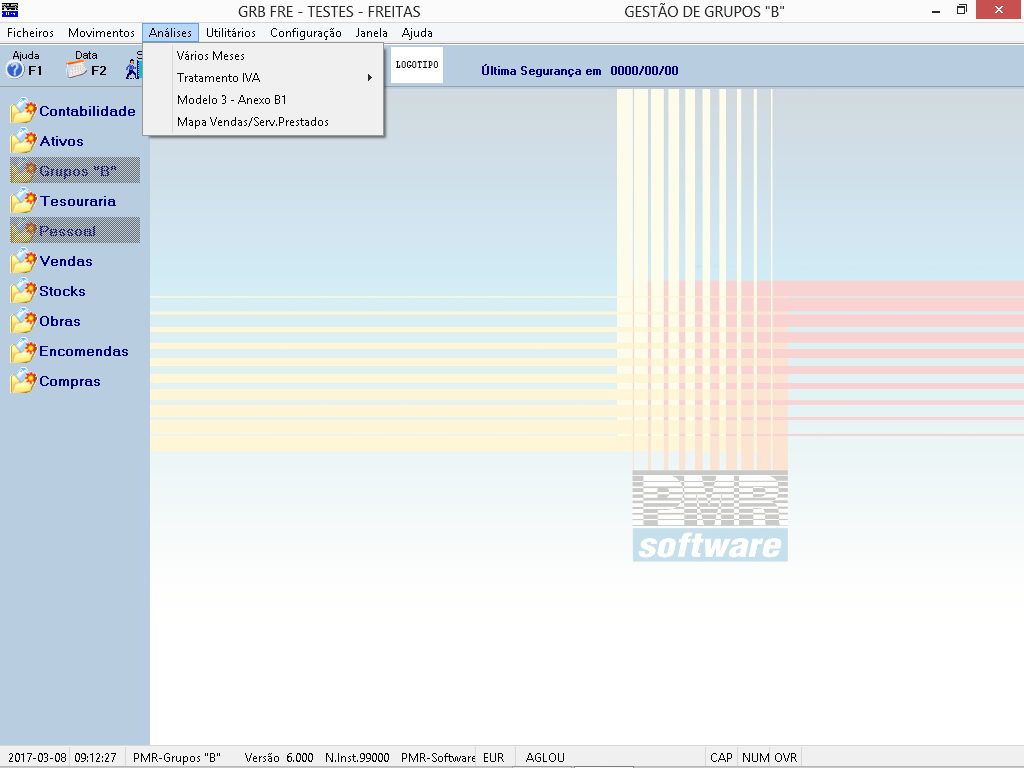The height and width of the screenshot is (768, 1024).
Task: Open the Contabilidade module folder icon
Action: 24,111
